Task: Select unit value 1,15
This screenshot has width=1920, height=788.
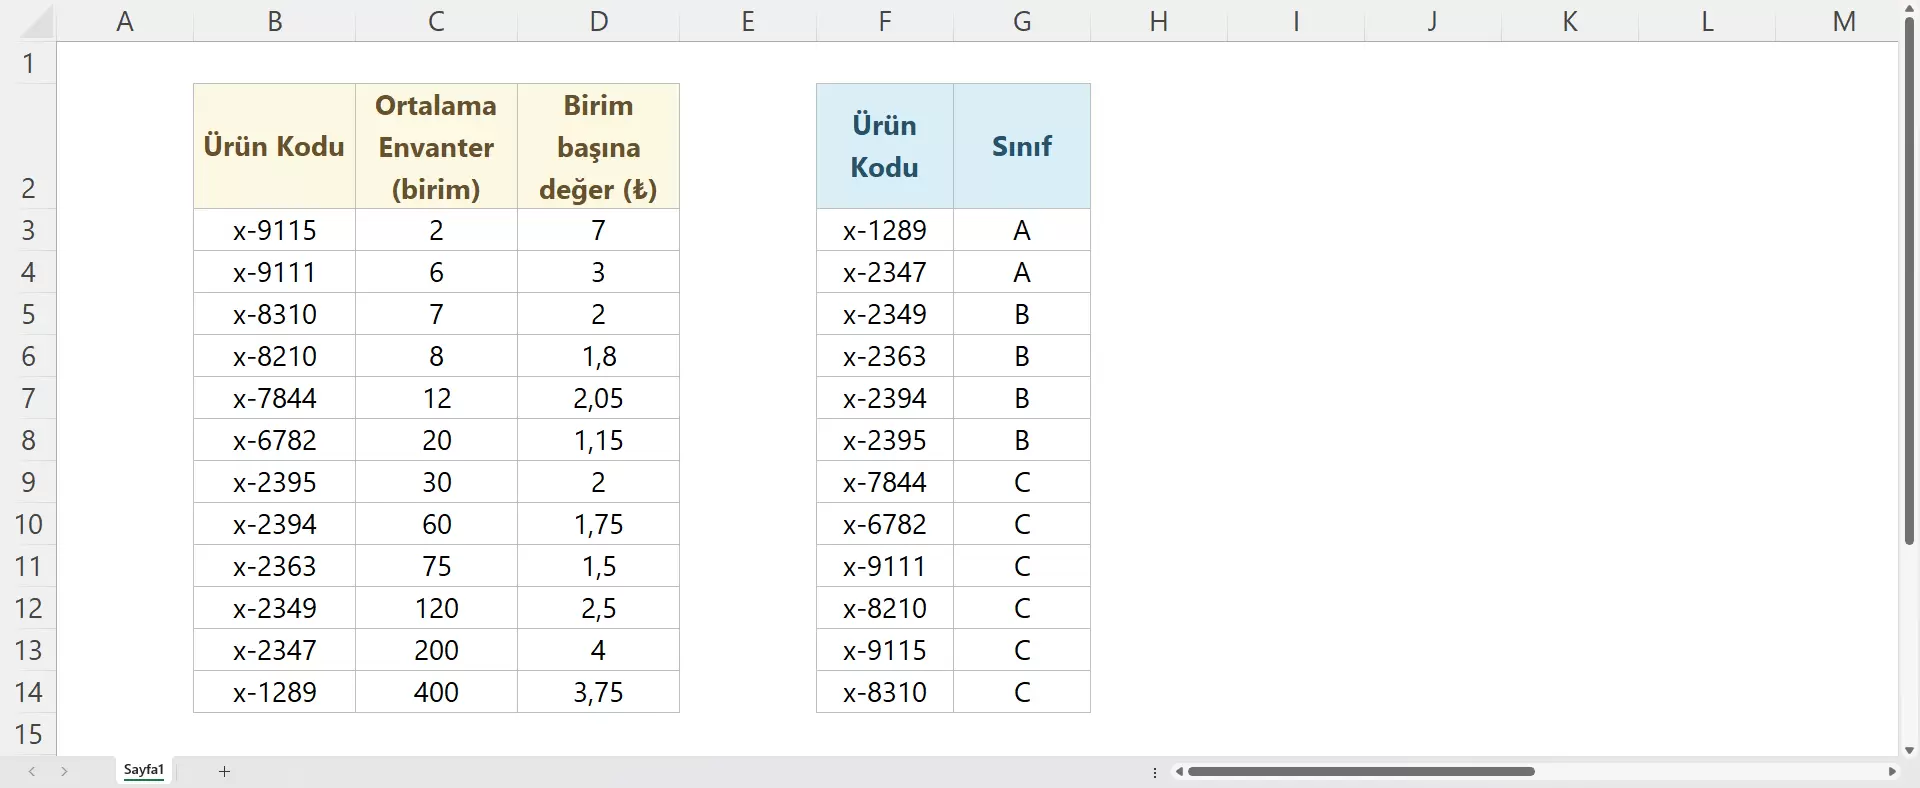Action: point(598,440)
